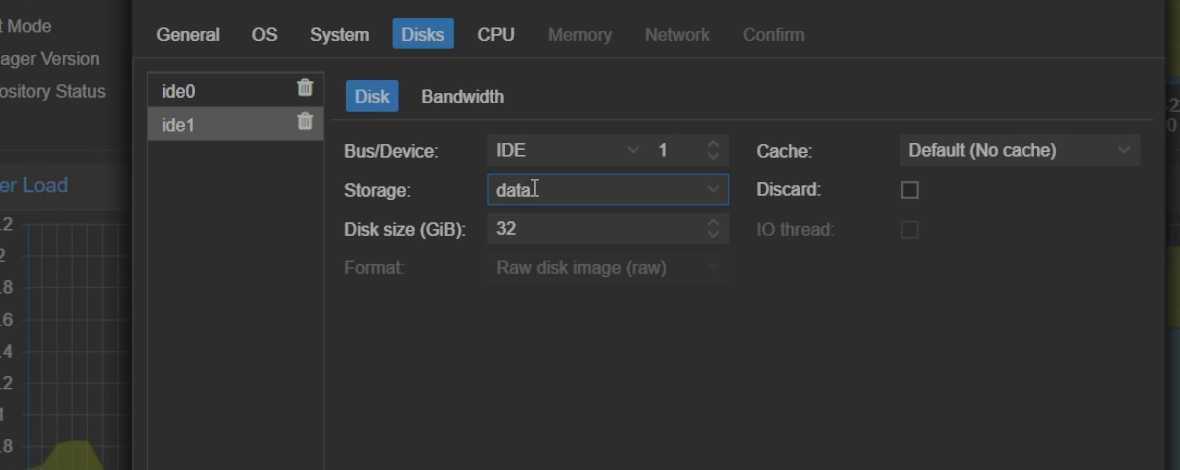
Task: Switch to the Disk sub-tab
Action: [372, 96]
